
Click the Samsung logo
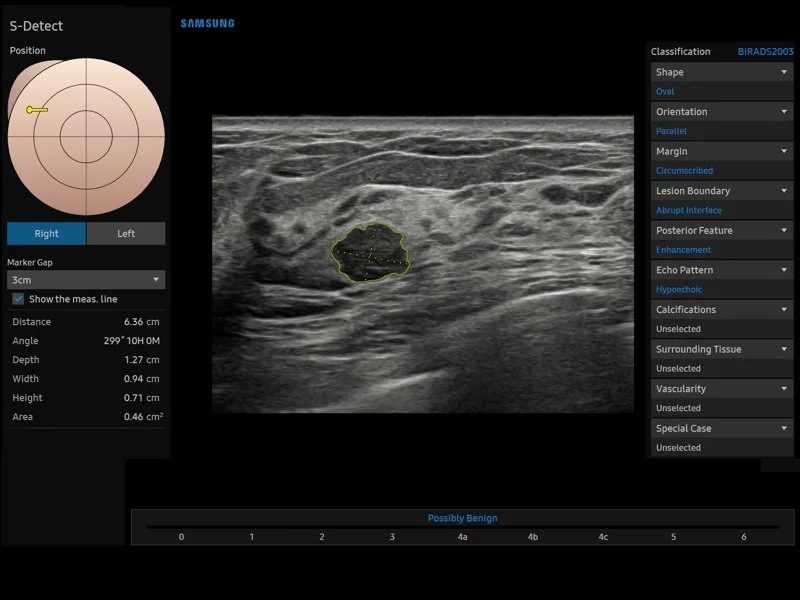(x=207, y=23)
